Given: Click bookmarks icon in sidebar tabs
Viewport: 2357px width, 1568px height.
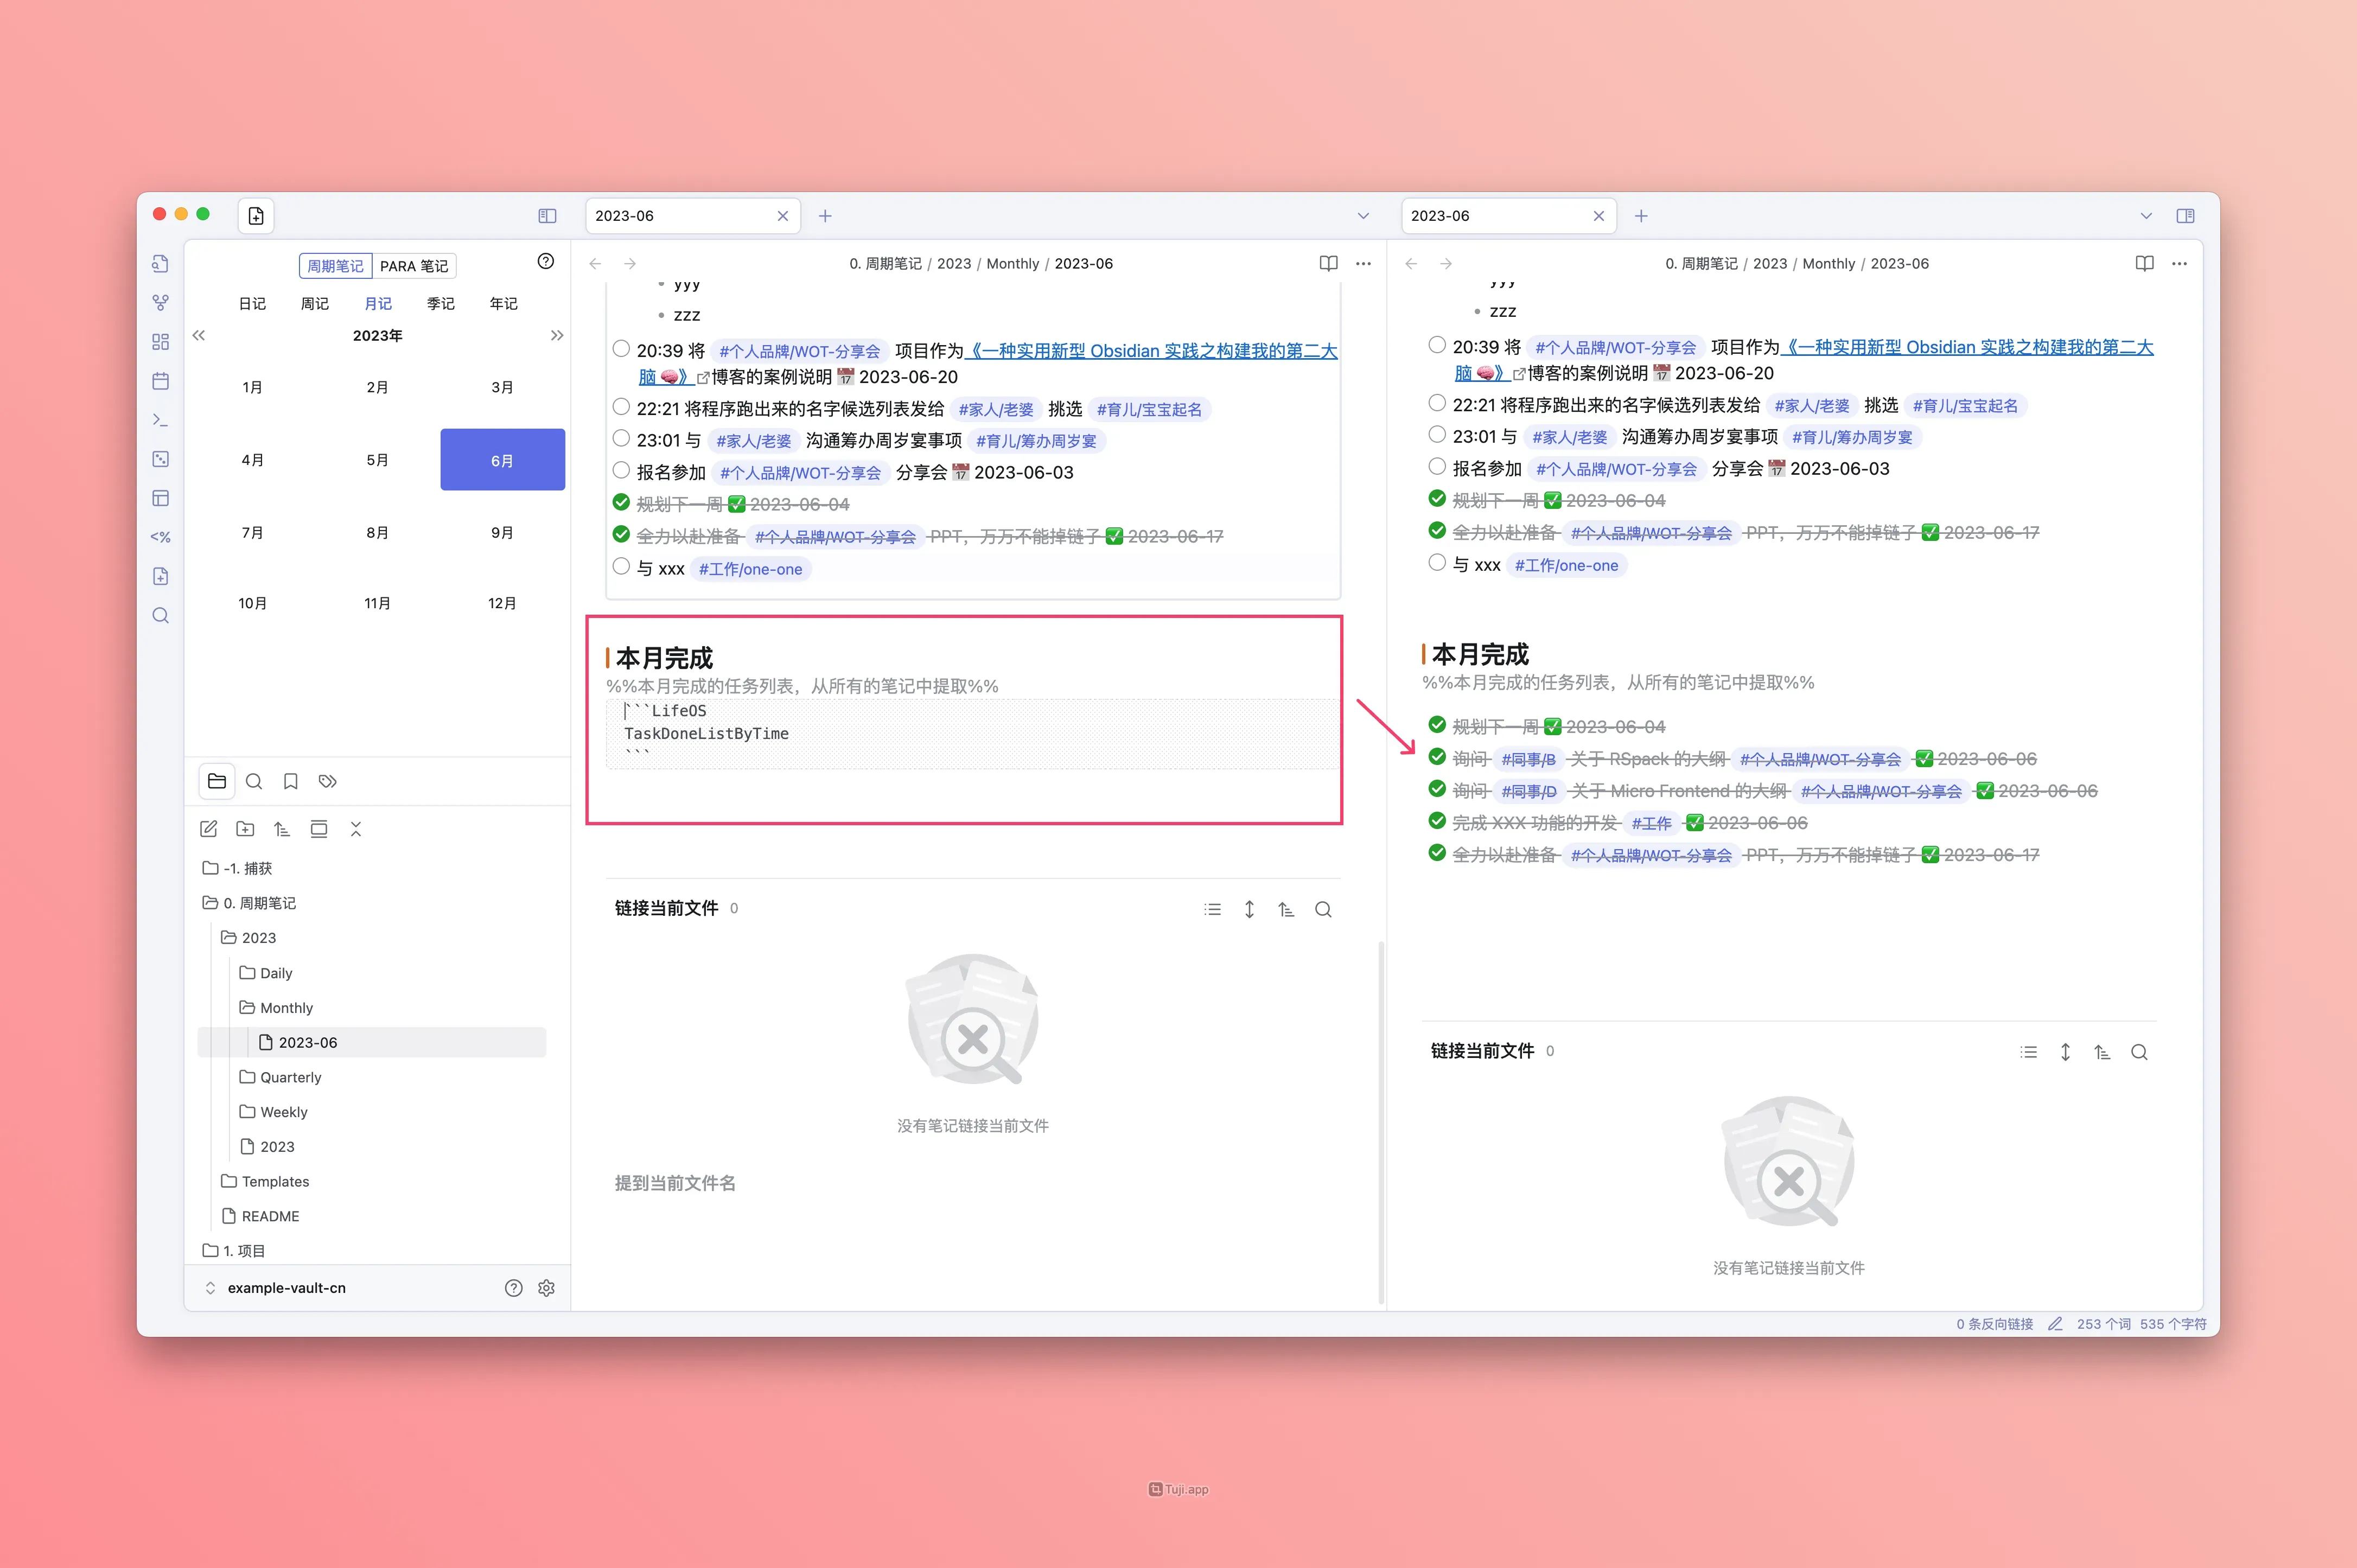Looking at the screenshot, I should [x=290, y=781].
